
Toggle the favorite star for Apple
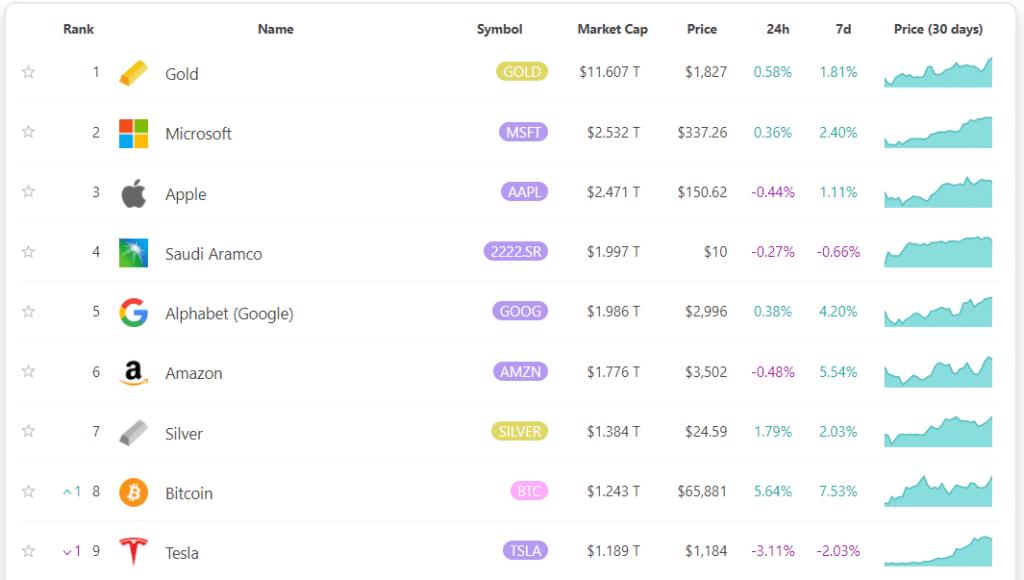tap(28, 191)
